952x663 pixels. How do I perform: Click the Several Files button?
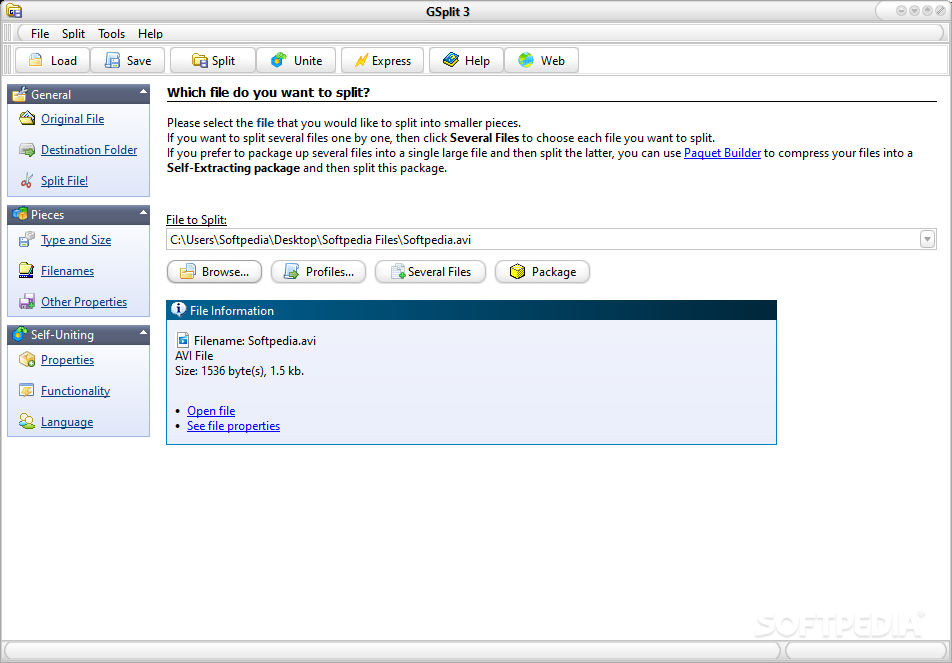point(430,271)
